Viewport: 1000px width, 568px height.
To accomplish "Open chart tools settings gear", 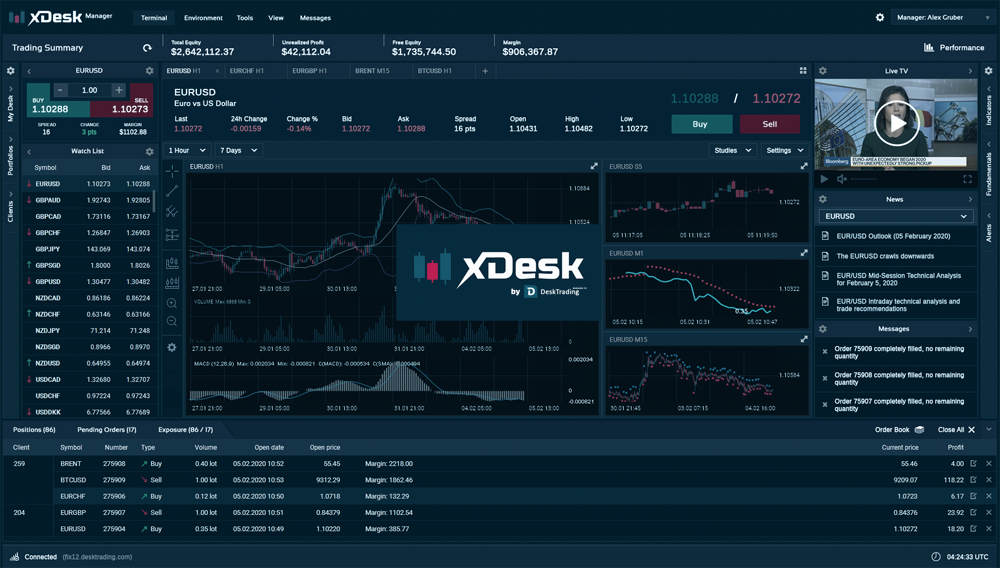I will 172,347.
